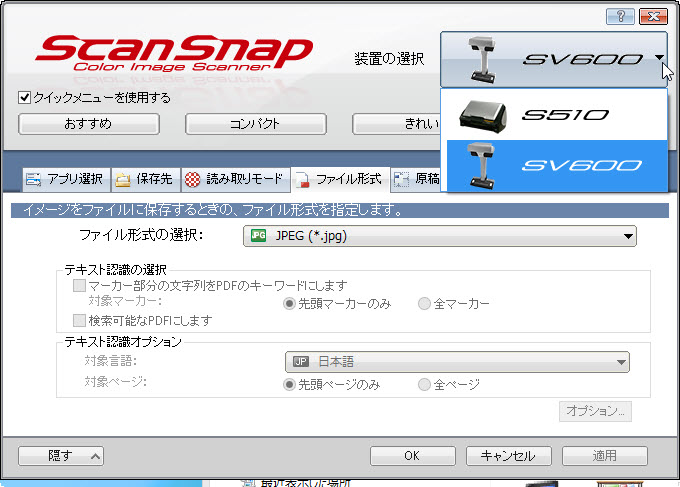Click the help question mark button

(620, 16)
